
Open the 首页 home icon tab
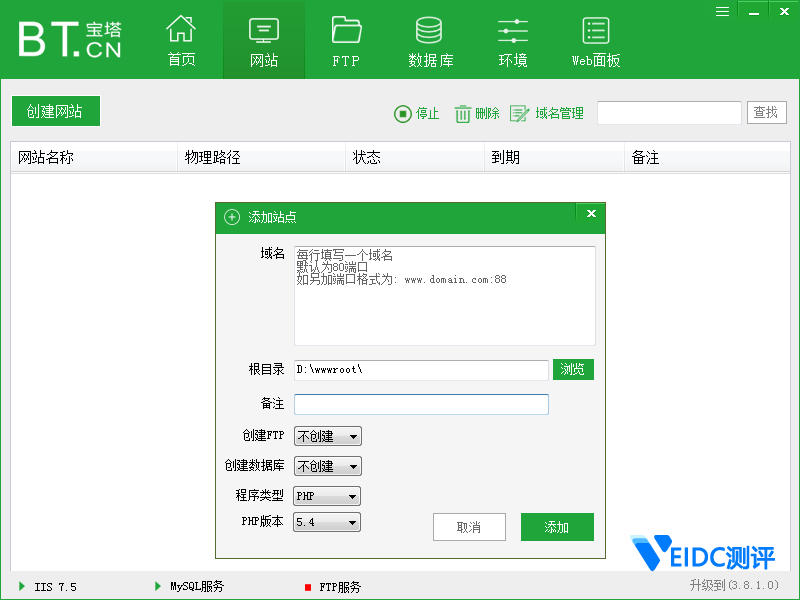pyautogui.click(x=181, y=40)
